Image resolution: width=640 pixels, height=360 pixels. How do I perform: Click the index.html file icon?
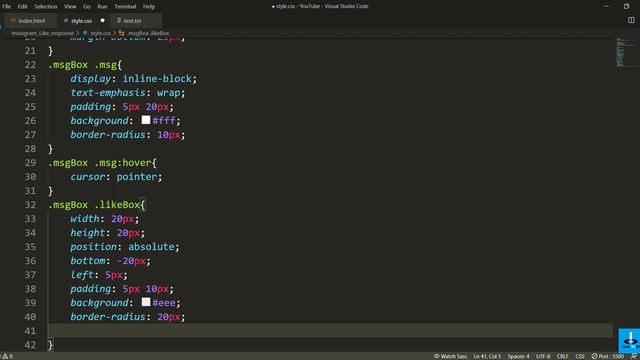coord(13,20)
